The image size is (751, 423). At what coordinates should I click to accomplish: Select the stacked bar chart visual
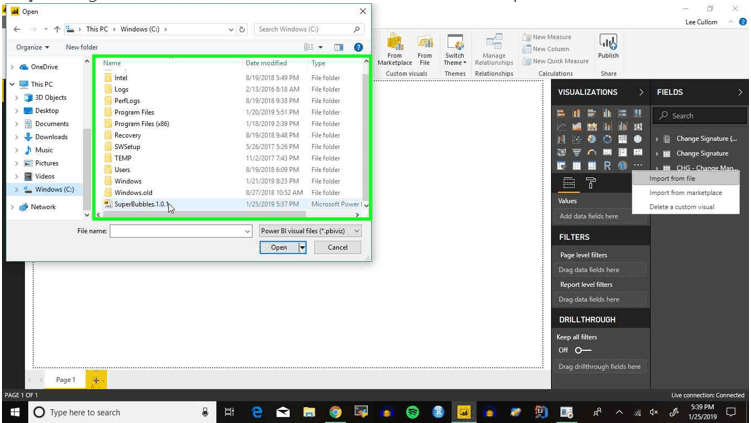pyautogui.click(x=561, y=113)
